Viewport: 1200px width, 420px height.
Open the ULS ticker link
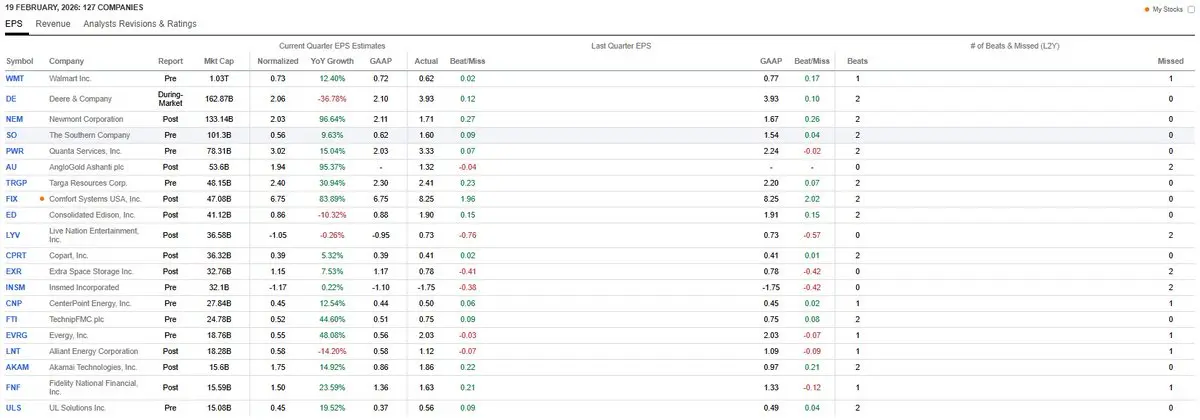(x=13, y=407)
